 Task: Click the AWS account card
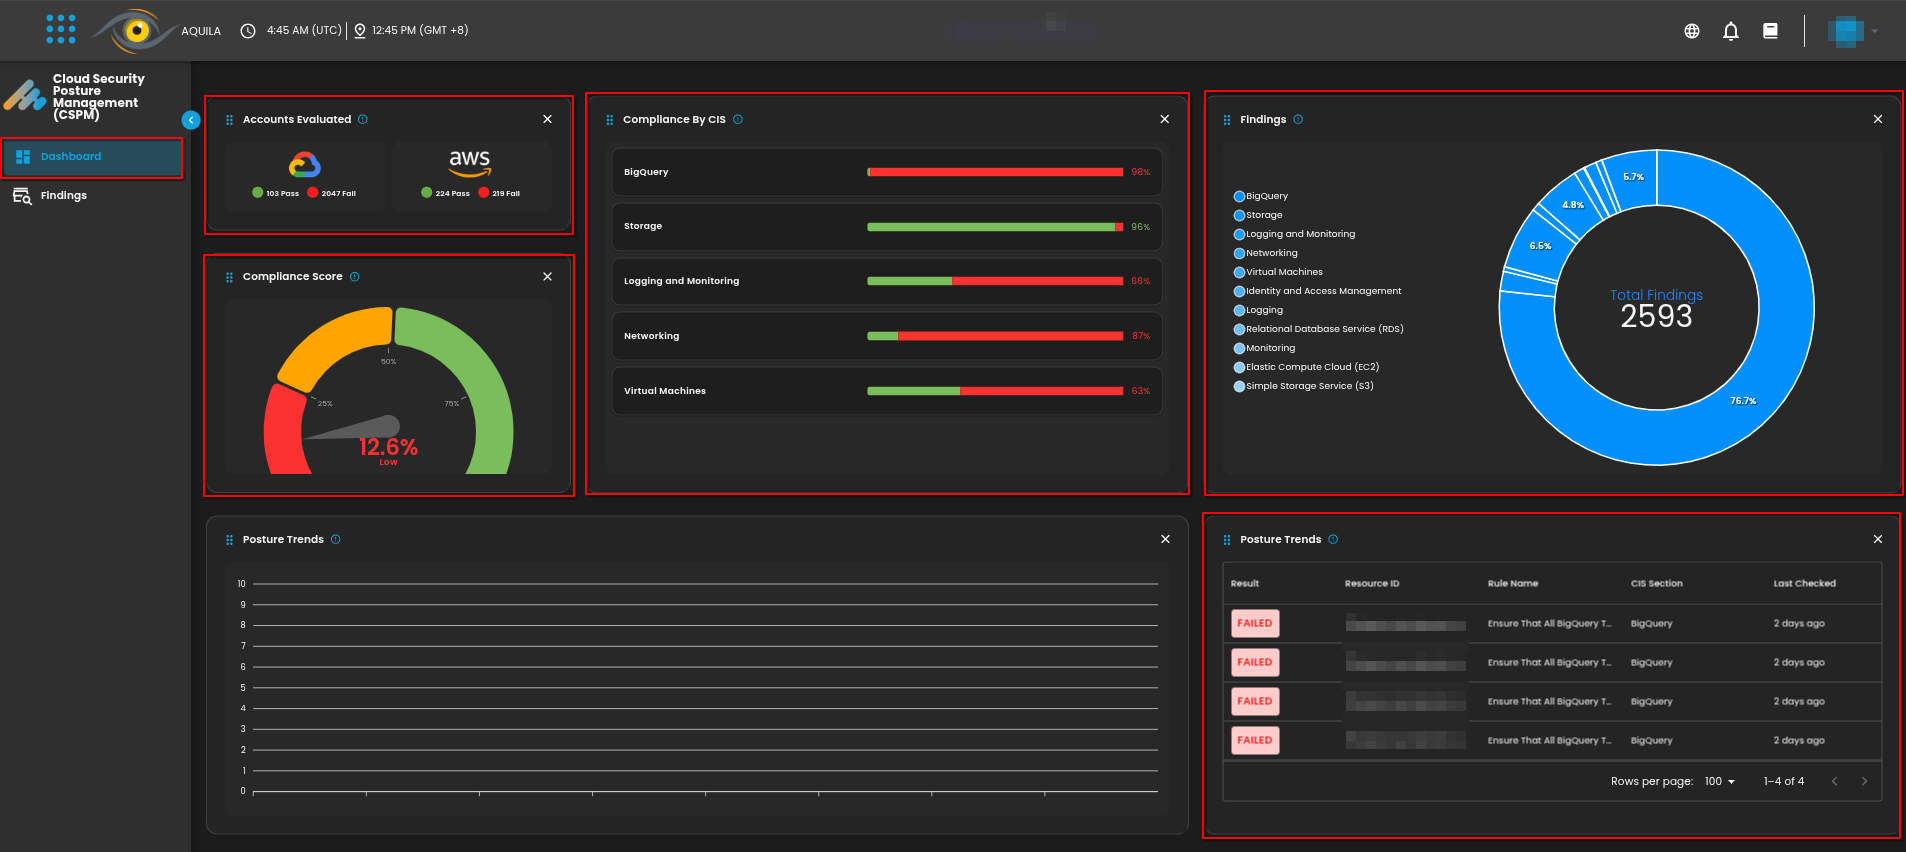[471, 176]
